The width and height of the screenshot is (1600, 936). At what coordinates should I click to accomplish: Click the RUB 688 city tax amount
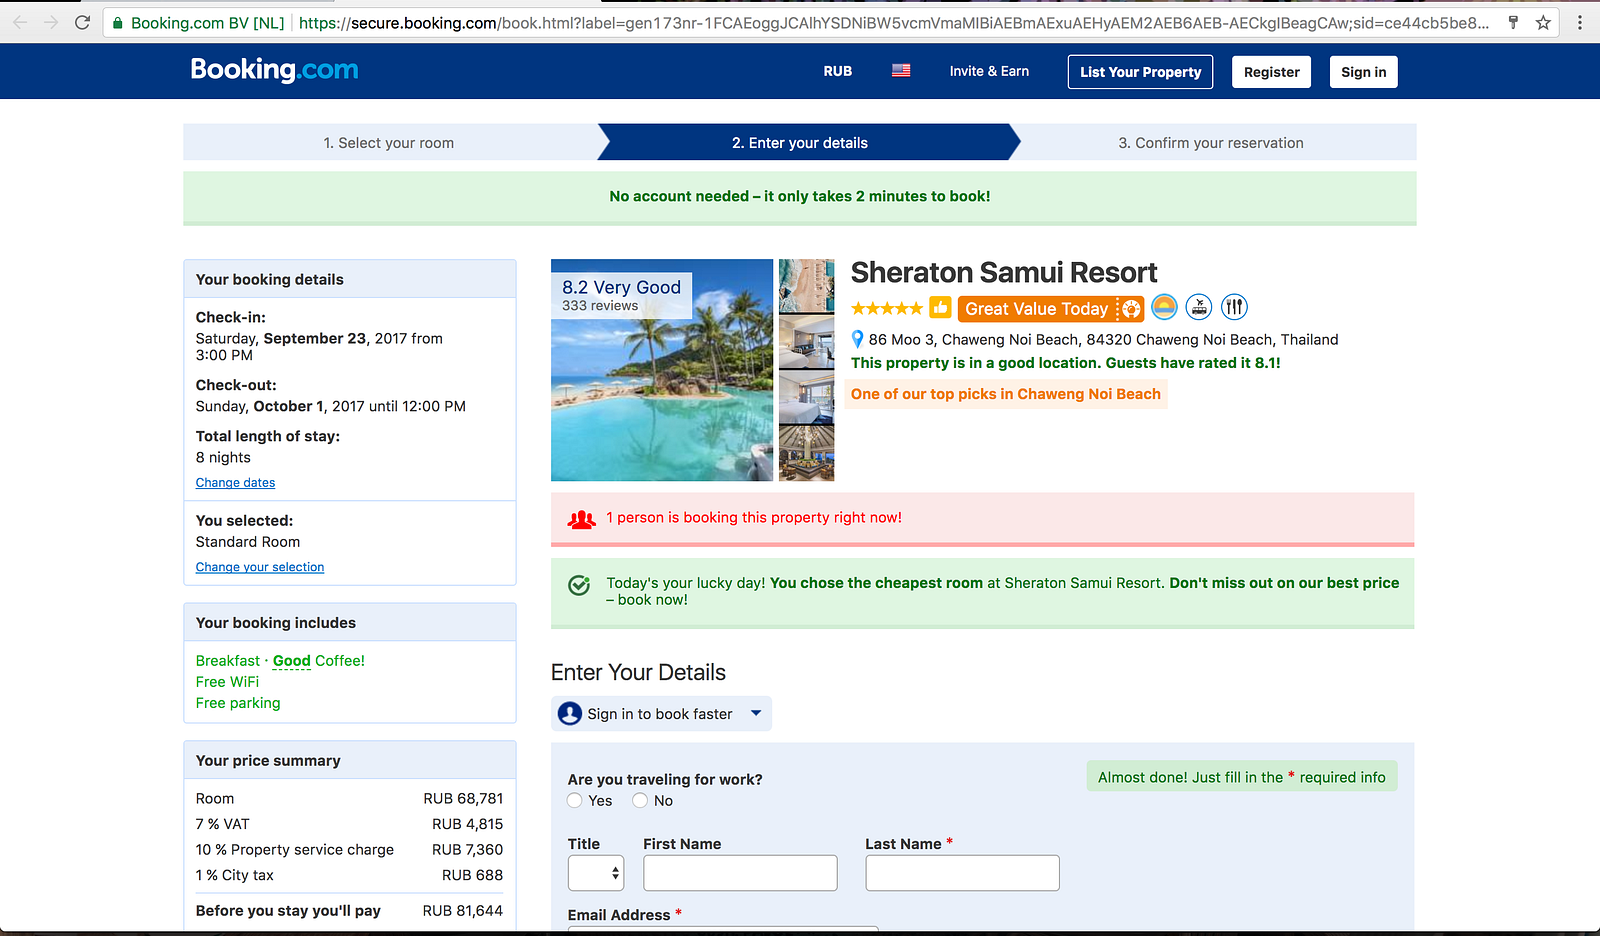click(x=472, y=875)
